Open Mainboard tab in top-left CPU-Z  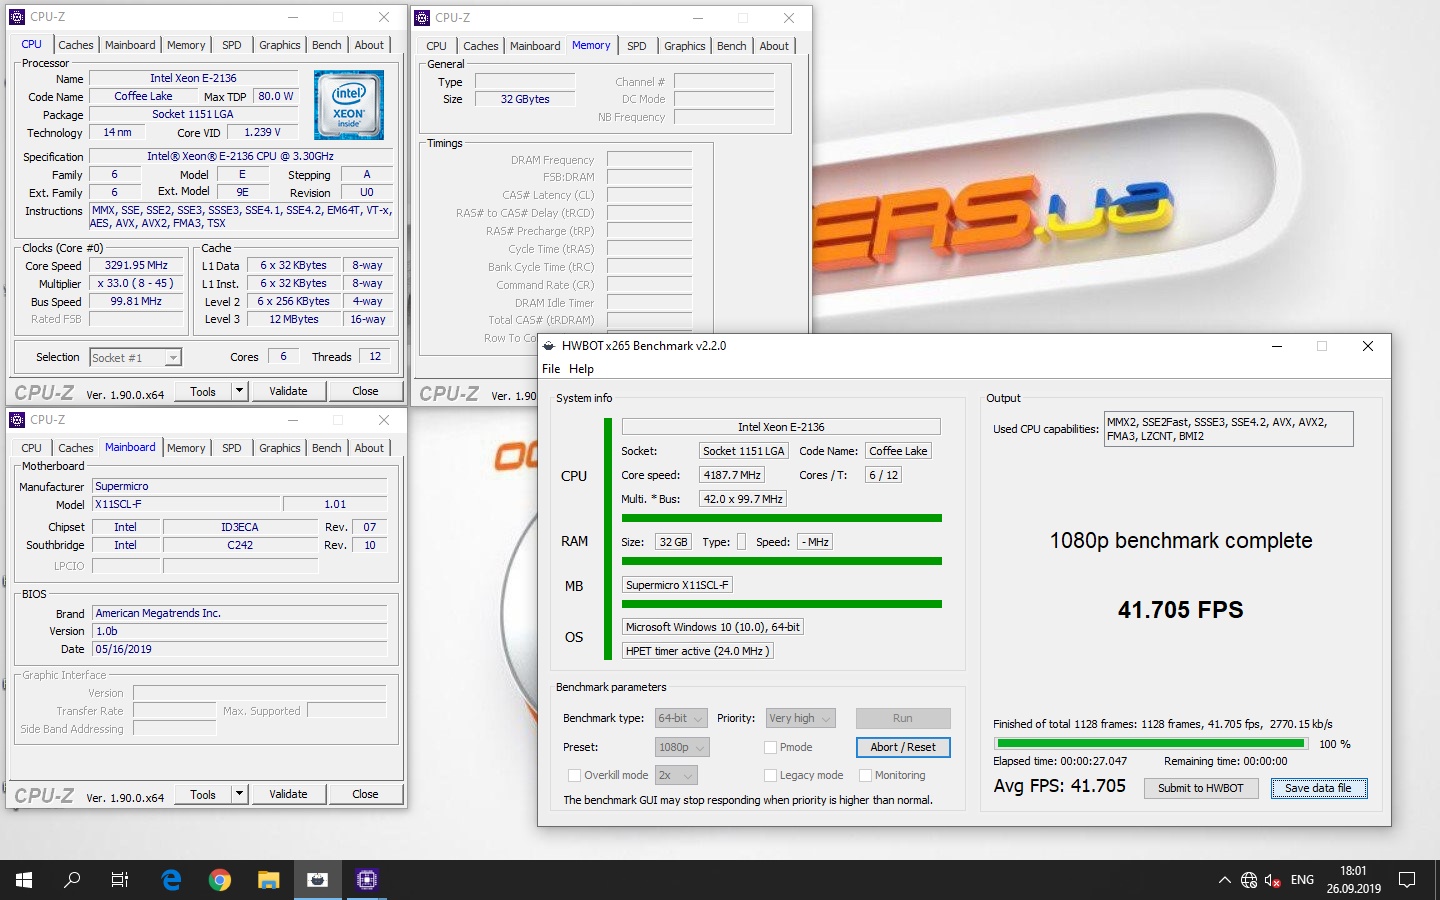click(x=130, y=45)
